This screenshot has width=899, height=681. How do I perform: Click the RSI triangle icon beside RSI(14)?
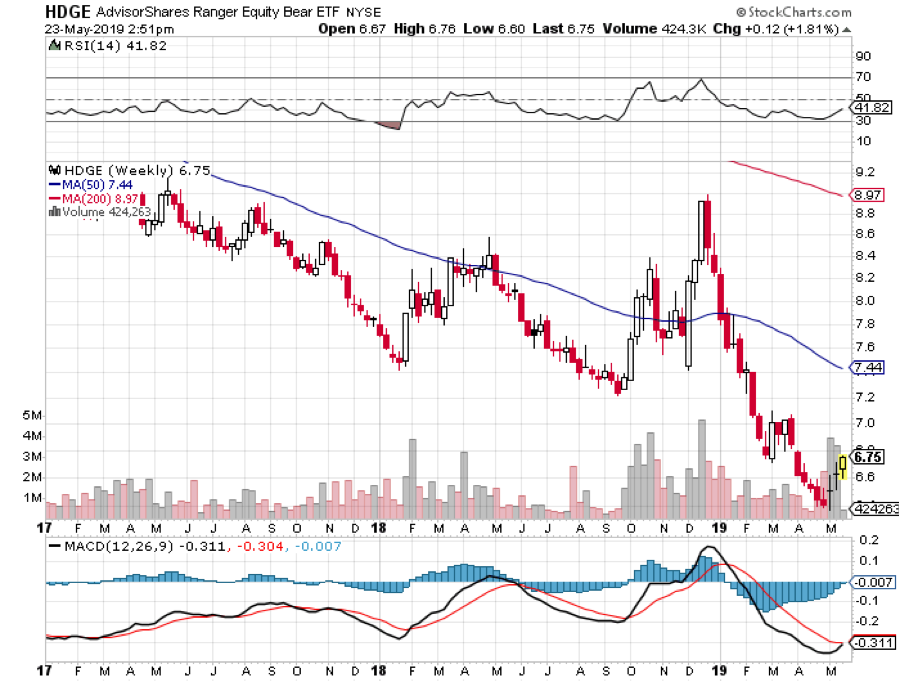[x=54, y=45]
